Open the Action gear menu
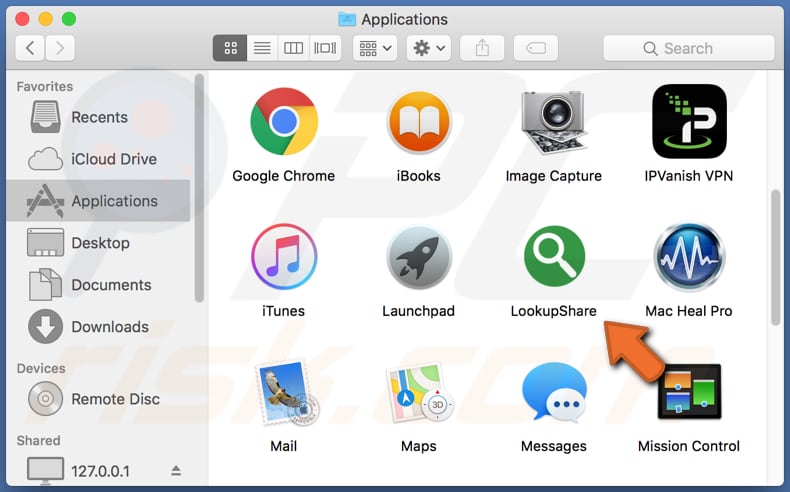Viewport: 790px width, 492px height. coord(429,48)
